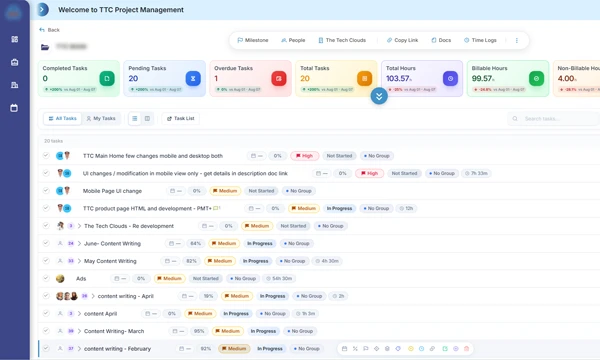Screen dimensions: 600x360
Task: Click 64% progress on June- Content Writing
Action: pos(196,243)
